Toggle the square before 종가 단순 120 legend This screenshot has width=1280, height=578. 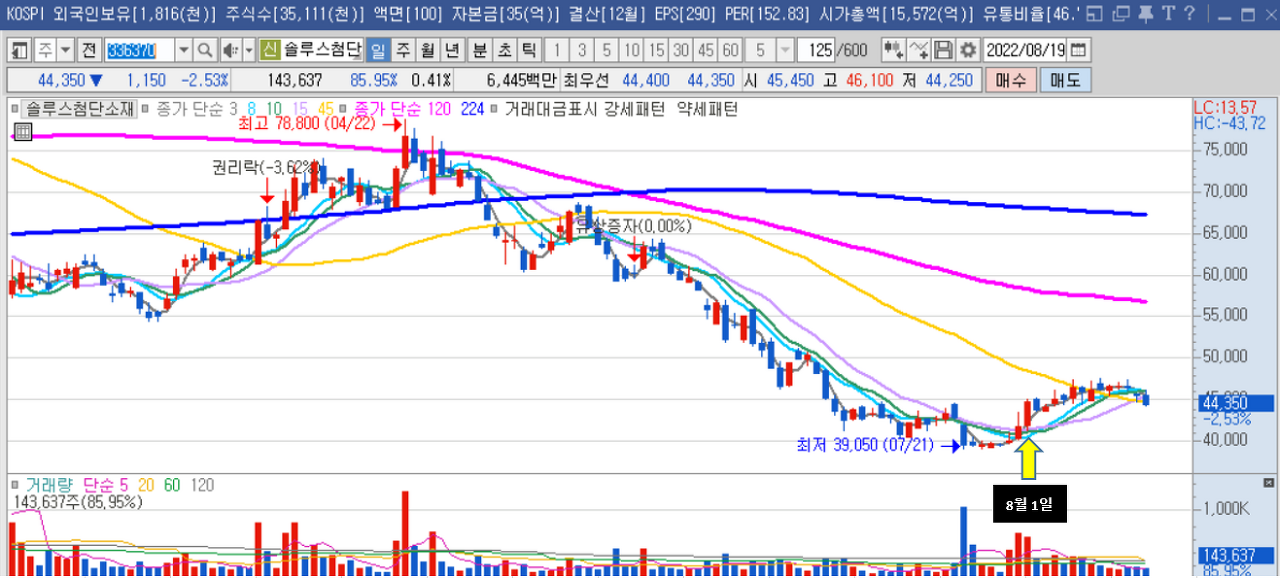pyautogui.click(x=343, y=109)
